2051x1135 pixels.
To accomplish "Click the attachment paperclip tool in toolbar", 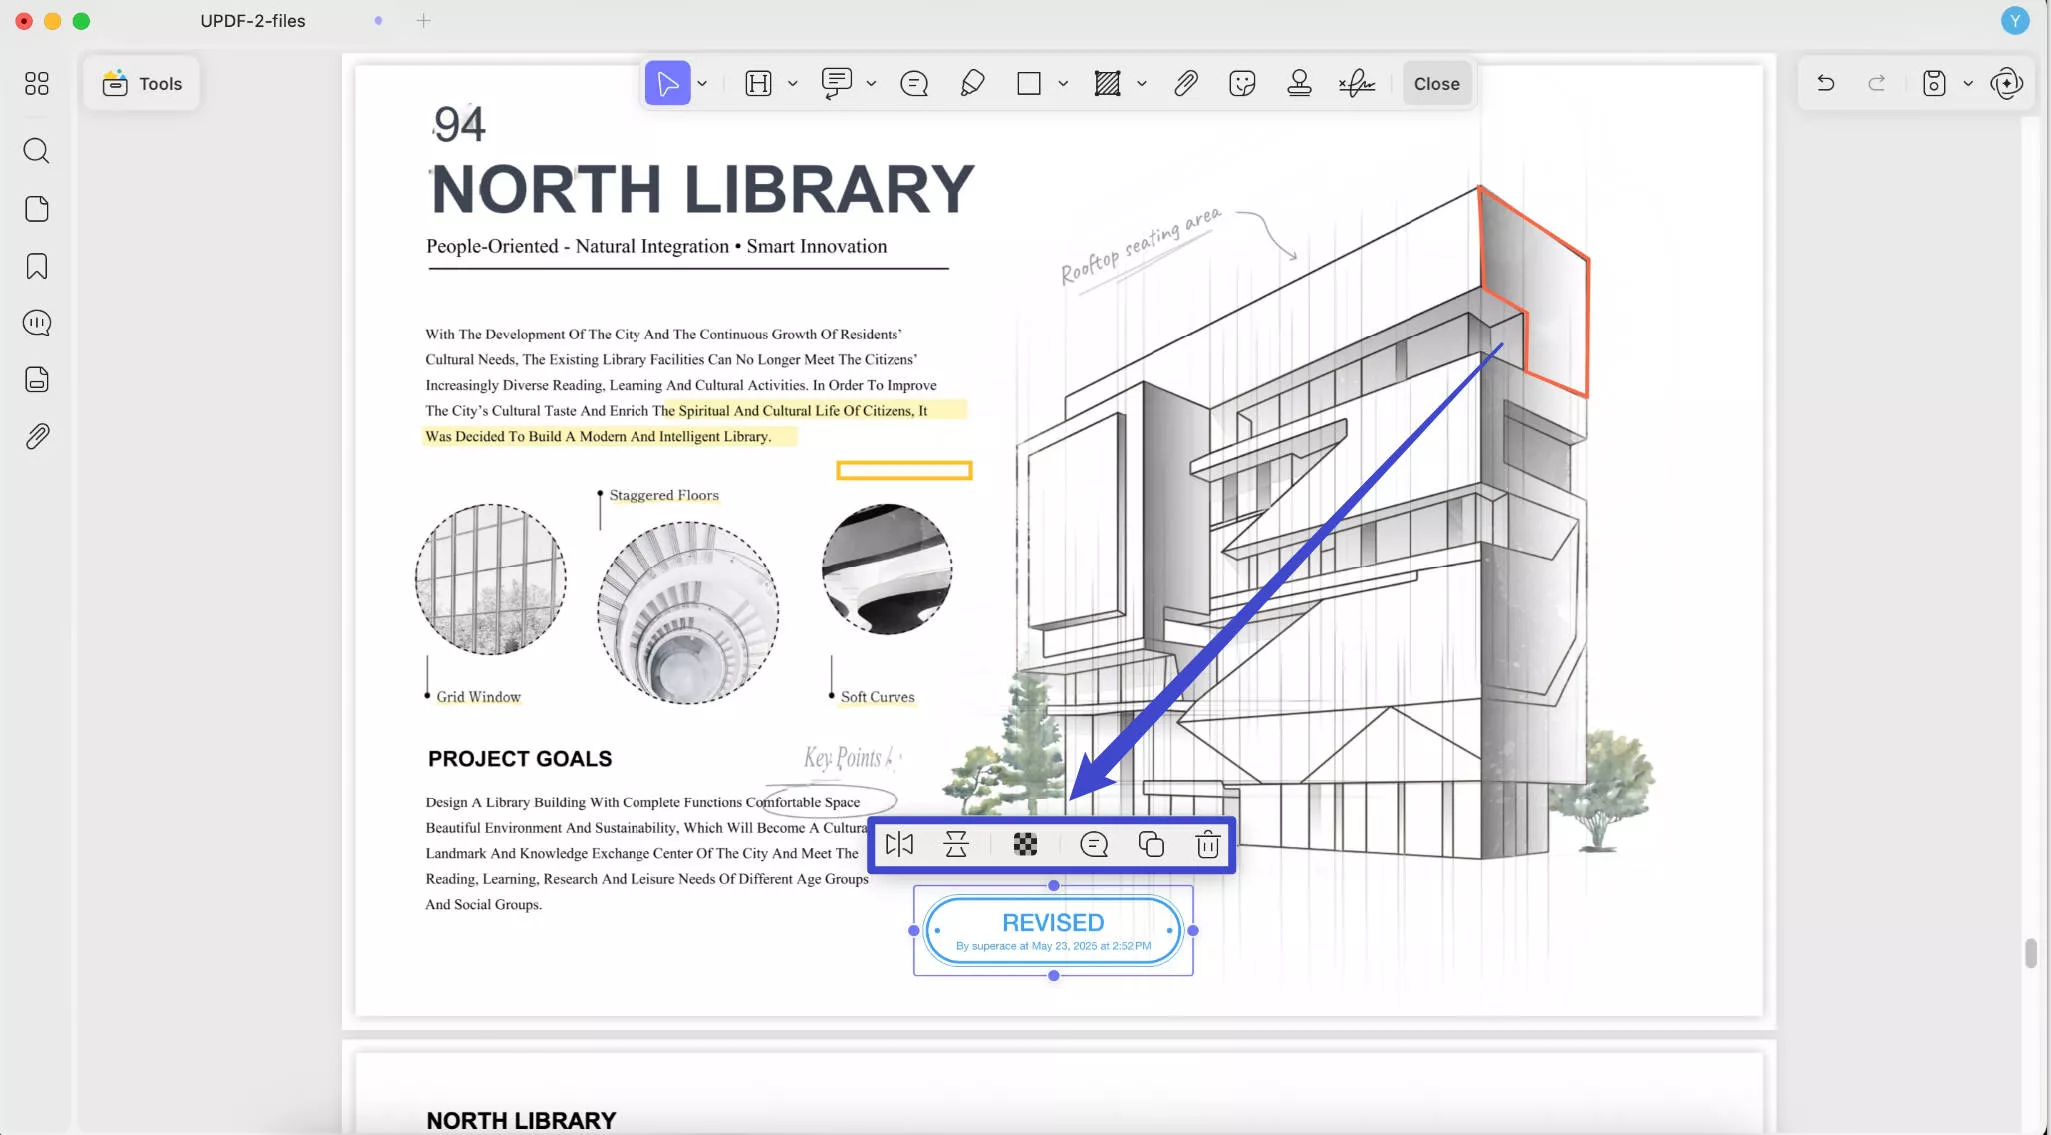I will click(1185, 83).
